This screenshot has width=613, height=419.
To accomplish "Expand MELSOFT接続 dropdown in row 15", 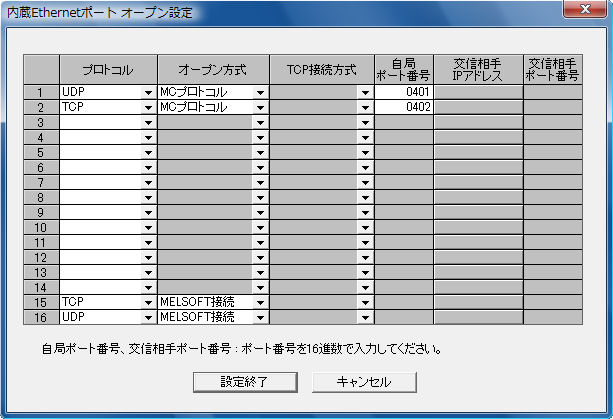I will coord(260,302).
